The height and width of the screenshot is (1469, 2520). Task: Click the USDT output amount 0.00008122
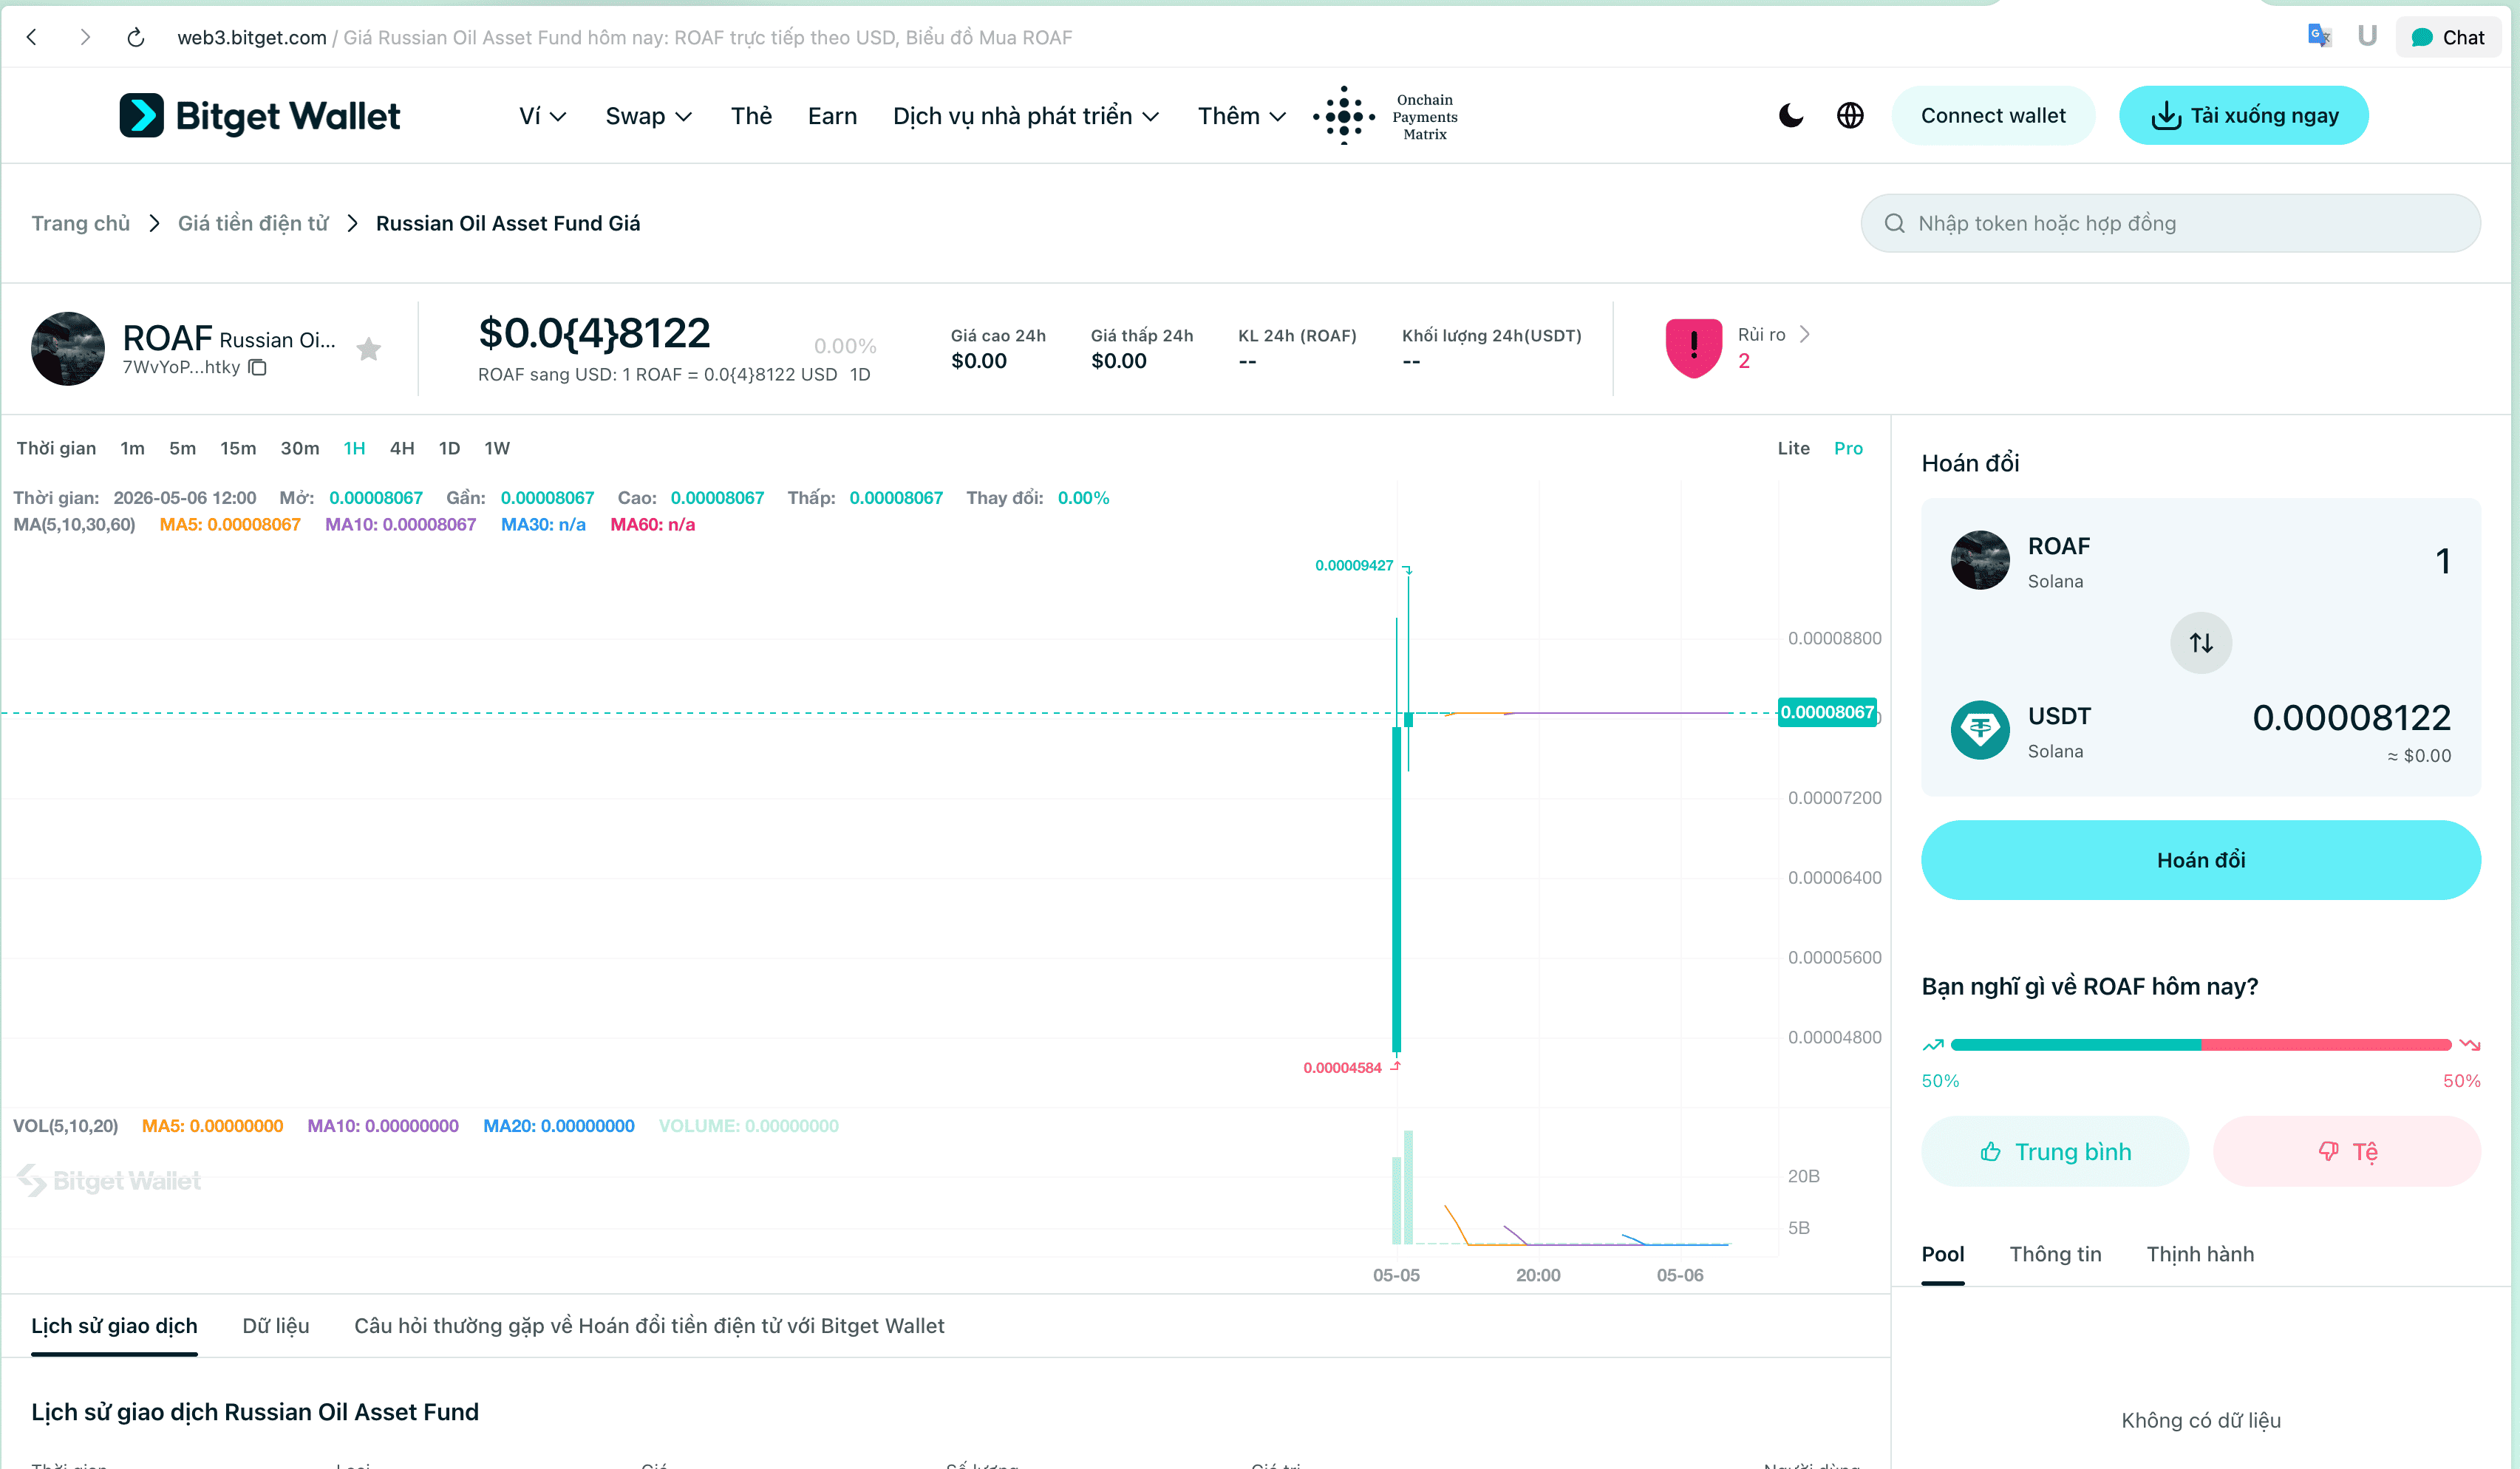2351,718
